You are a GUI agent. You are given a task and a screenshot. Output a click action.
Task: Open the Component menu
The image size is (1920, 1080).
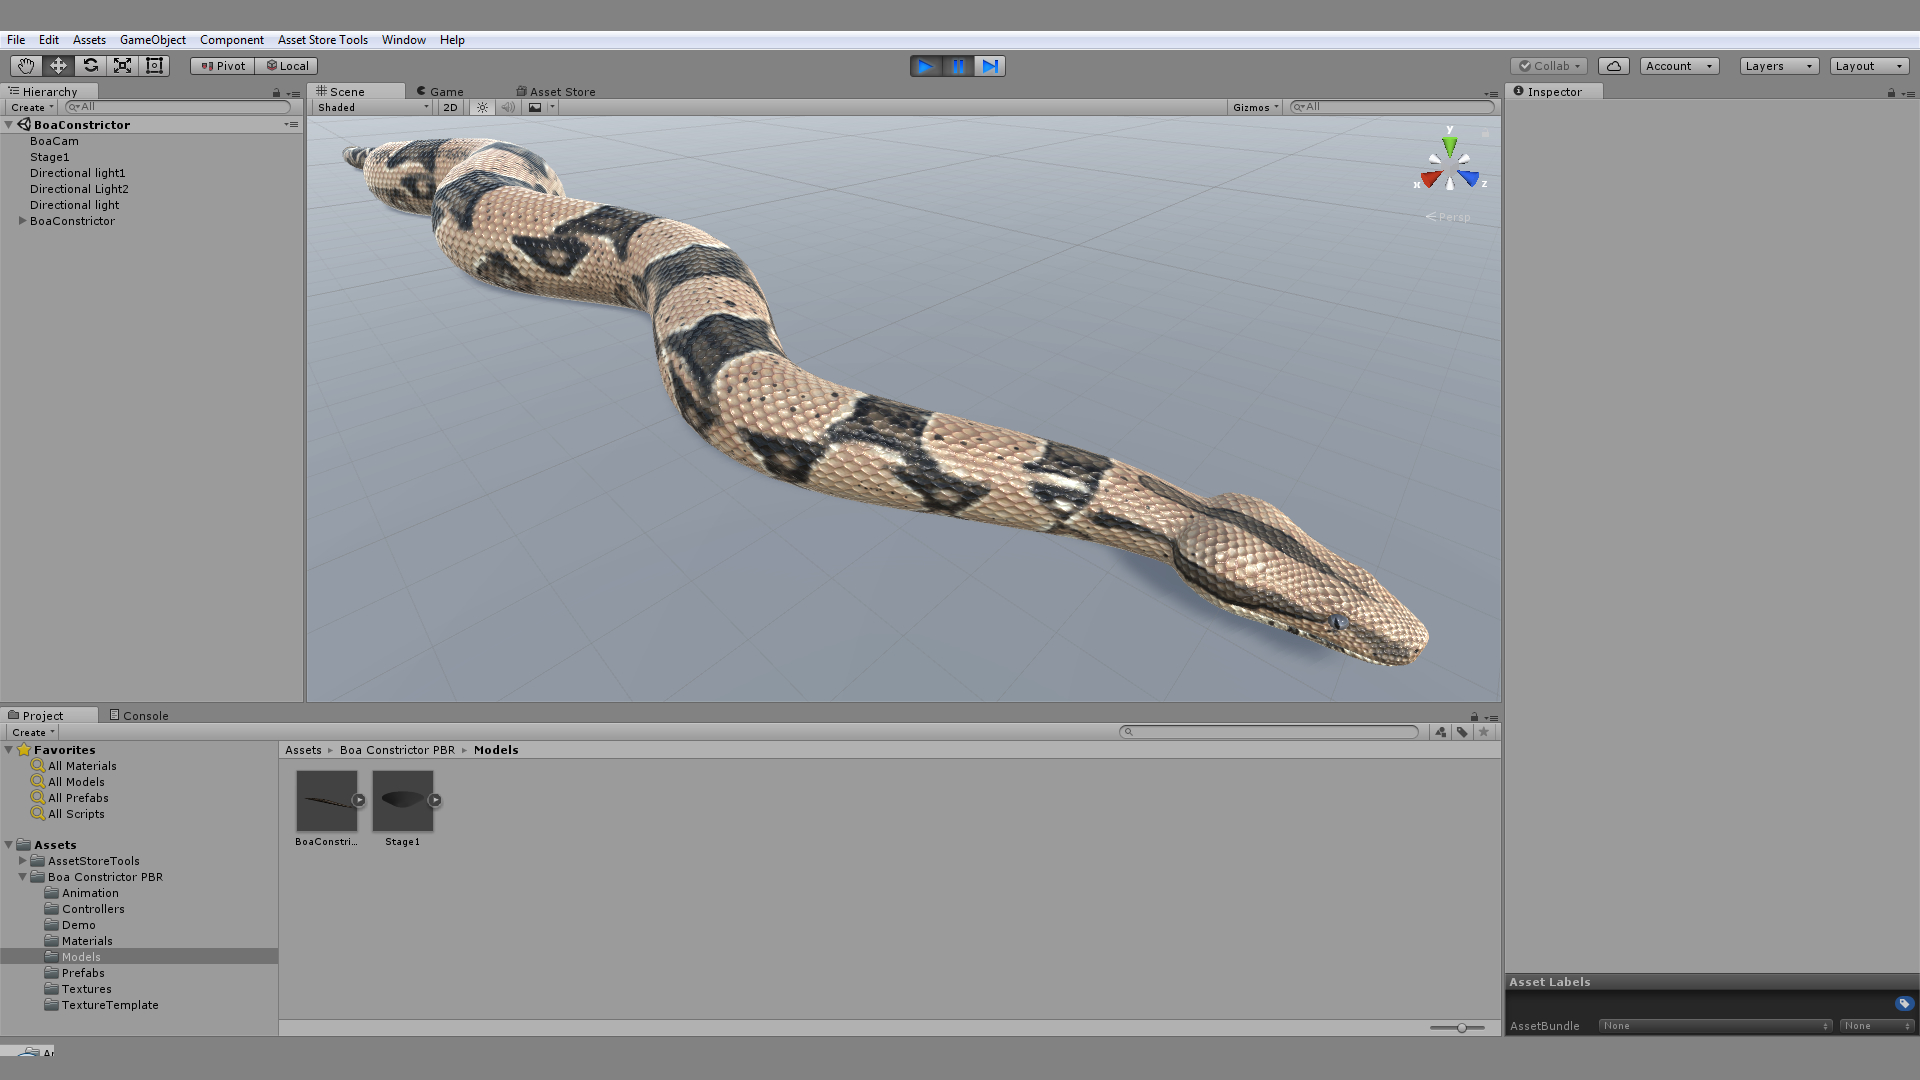pyautogui.click(x=231, y=40)
